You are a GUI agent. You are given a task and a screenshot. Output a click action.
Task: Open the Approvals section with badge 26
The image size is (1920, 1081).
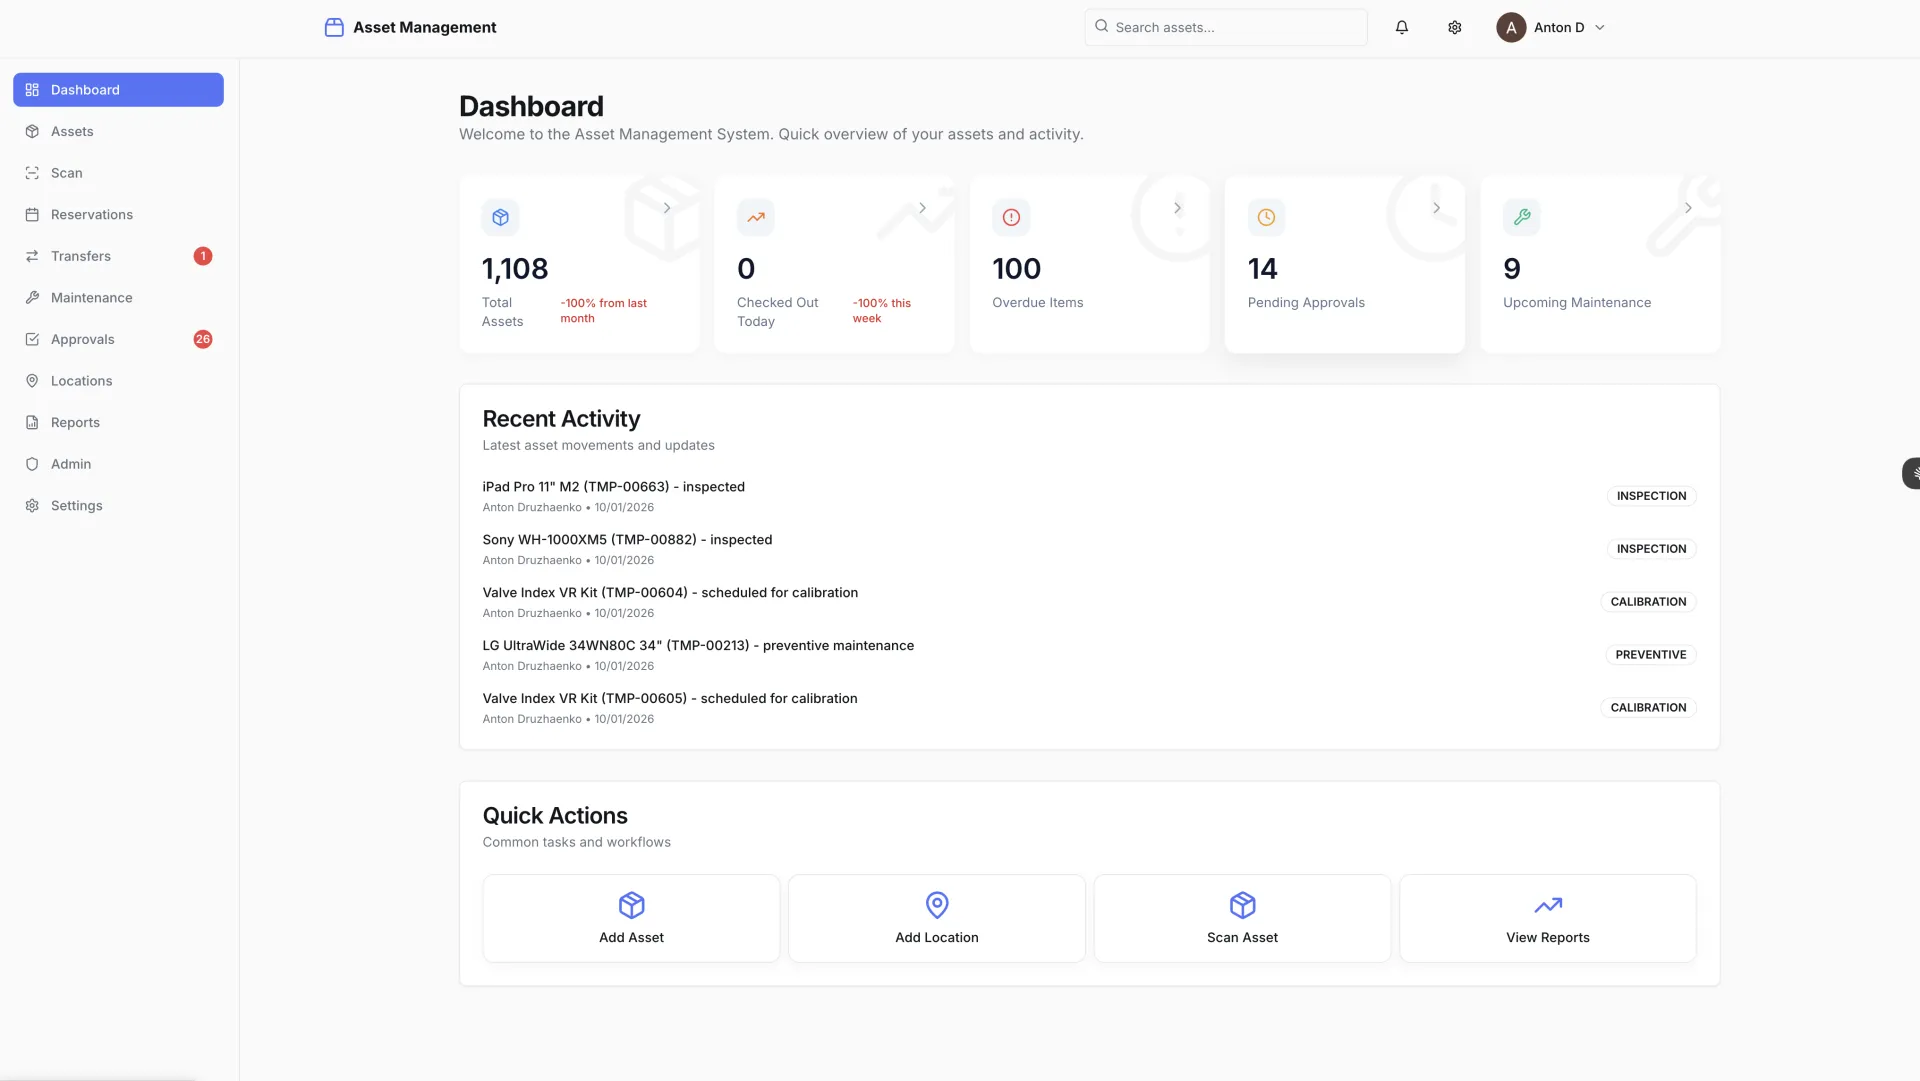coord(83,339)
